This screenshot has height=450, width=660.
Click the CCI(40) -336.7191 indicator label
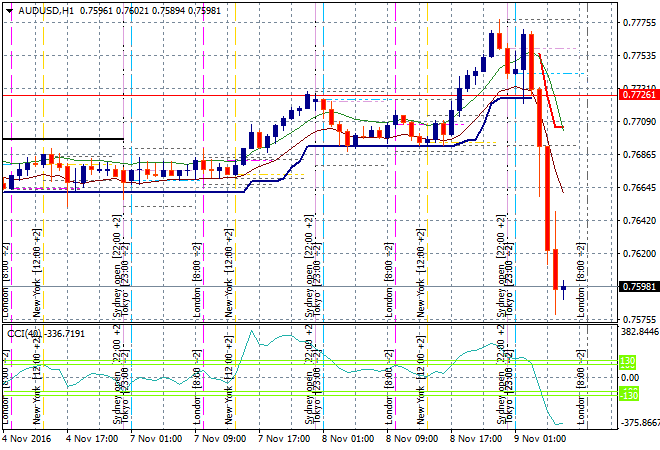pos(46,334)
